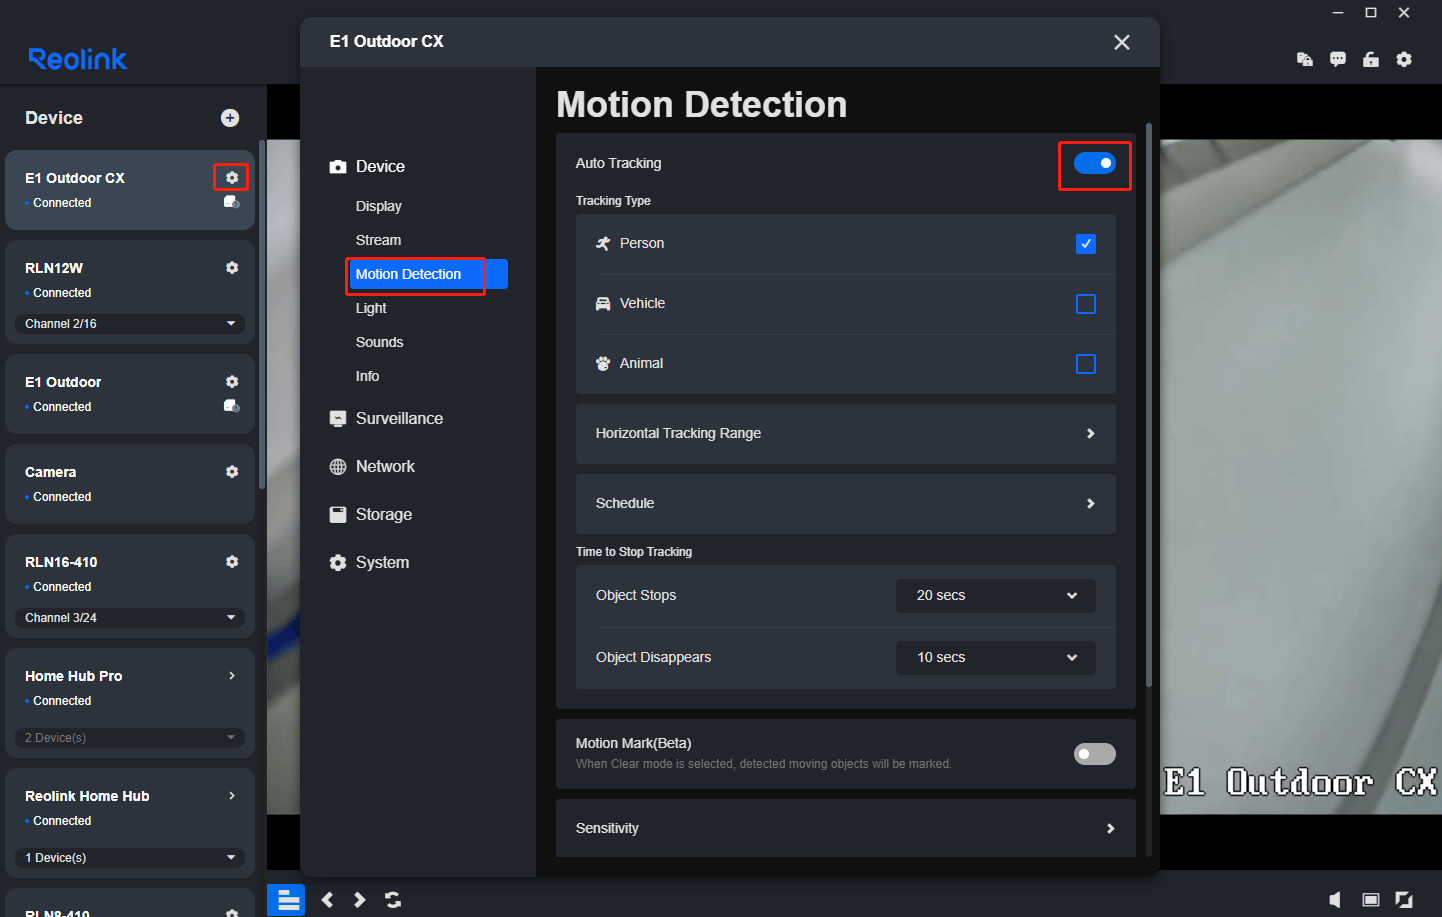The image size is (1442, 917).
Task: Uncheck the Person tracking checkbox
Action: point(1086,244)
